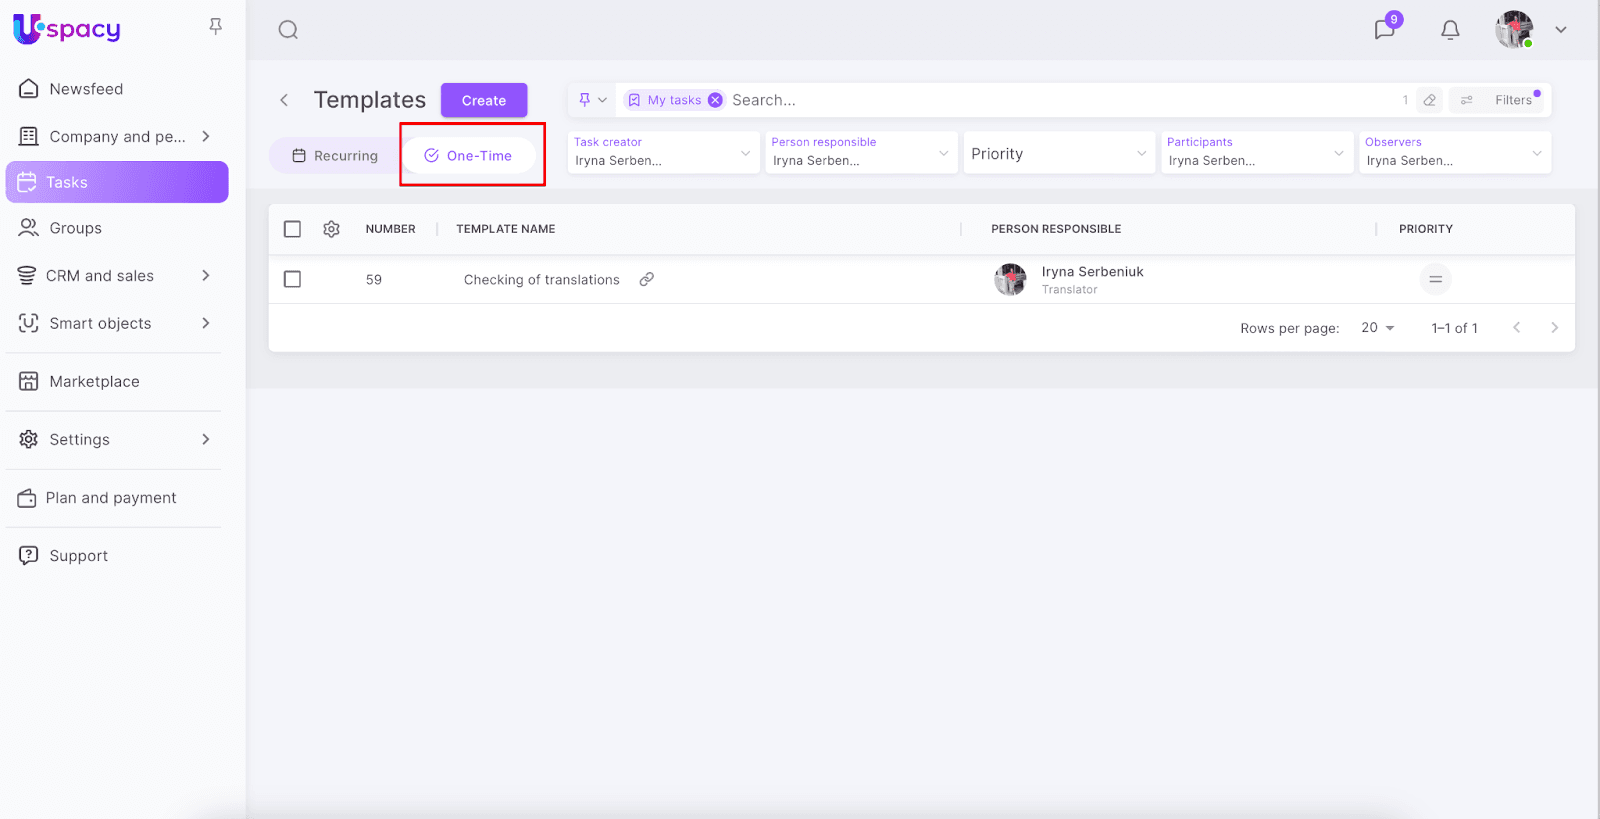Pin the sidebar with the pin icon

click(215, 27)
